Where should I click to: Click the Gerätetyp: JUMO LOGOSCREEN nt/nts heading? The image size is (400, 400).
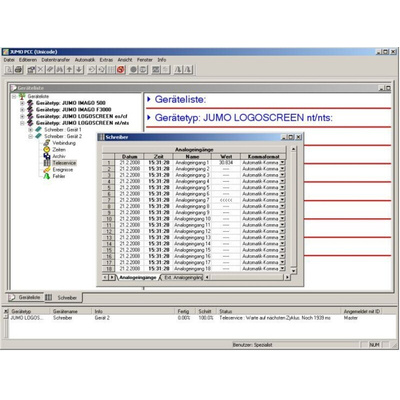click(x=244, y=118)
